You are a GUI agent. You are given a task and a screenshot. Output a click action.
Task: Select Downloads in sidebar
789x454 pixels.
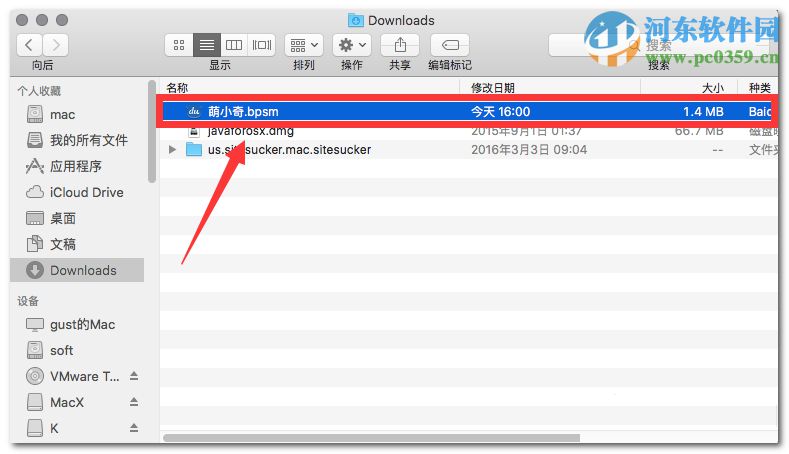pos(77,270)
